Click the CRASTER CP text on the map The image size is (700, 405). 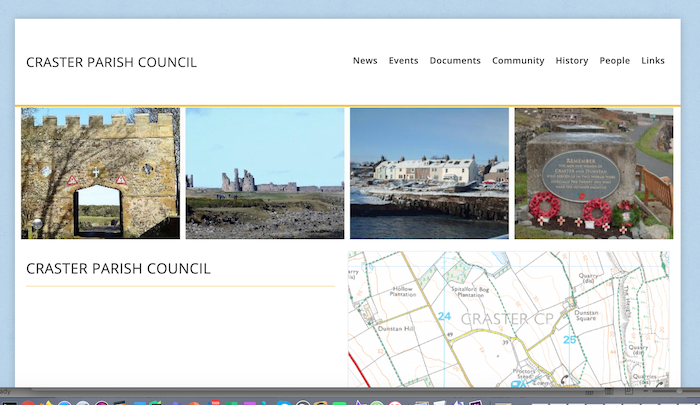coord(505,319)
